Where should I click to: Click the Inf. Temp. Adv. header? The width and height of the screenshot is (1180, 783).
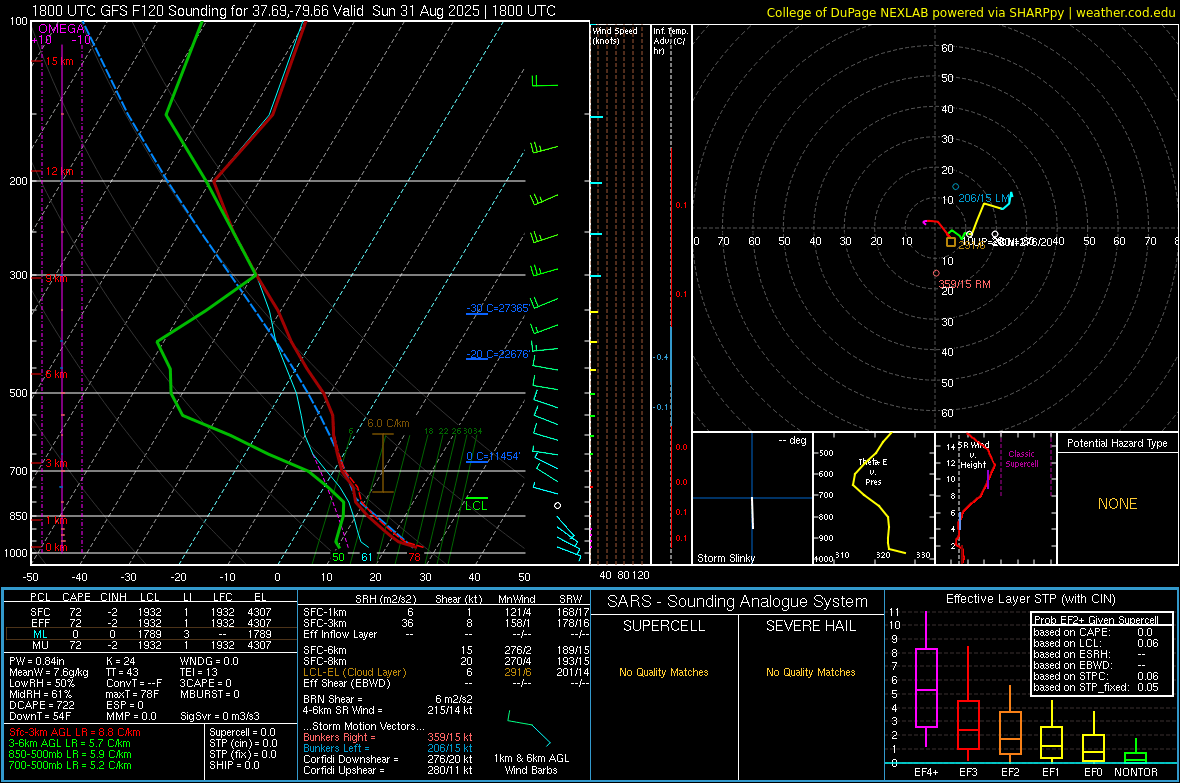click(671, 41)
